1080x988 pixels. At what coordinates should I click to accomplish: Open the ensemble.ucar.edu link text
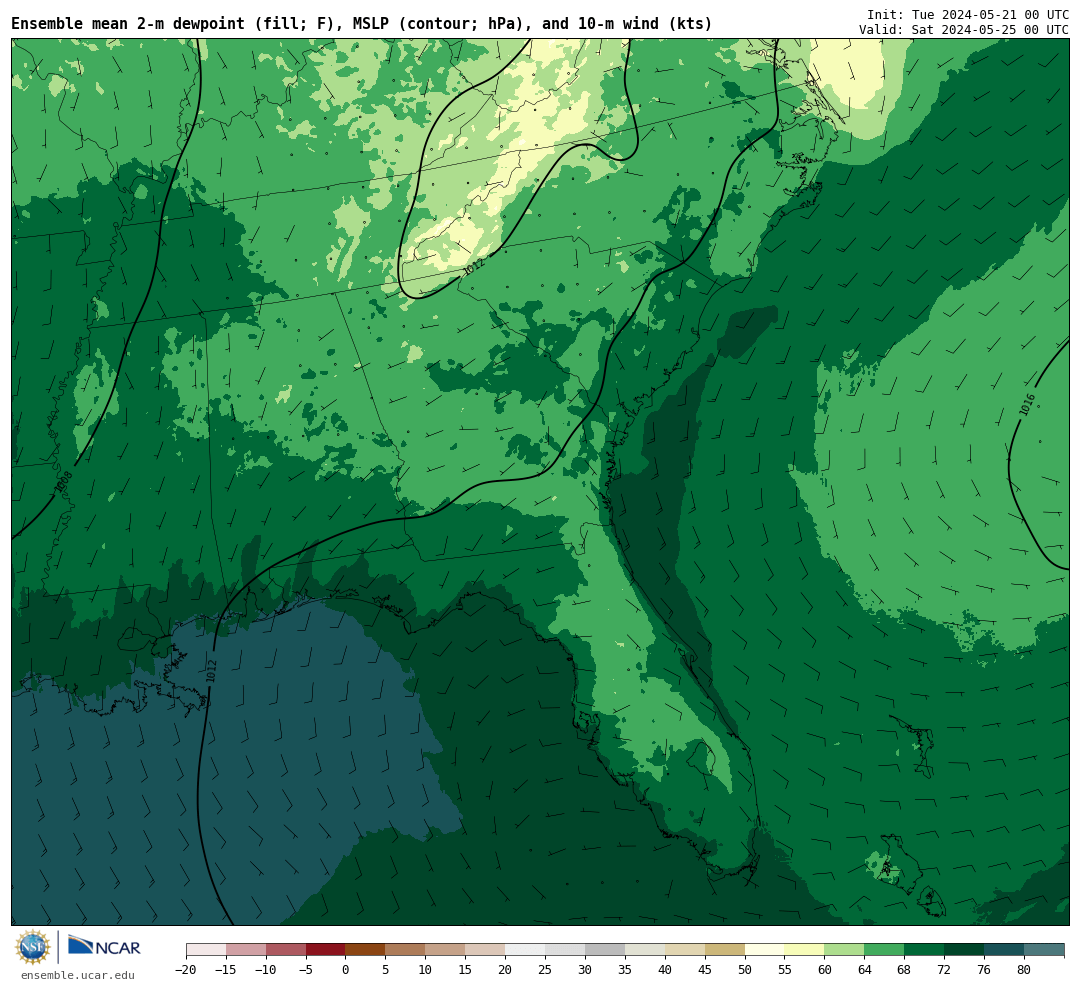(x=78, y=975)
